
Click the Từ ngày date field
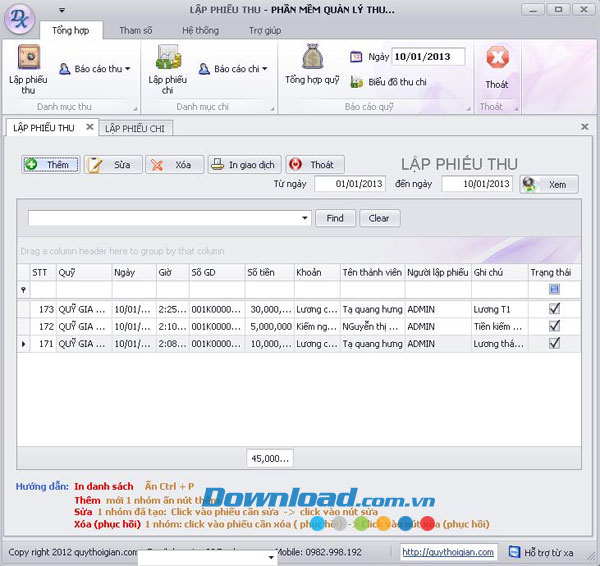(349, 184)
